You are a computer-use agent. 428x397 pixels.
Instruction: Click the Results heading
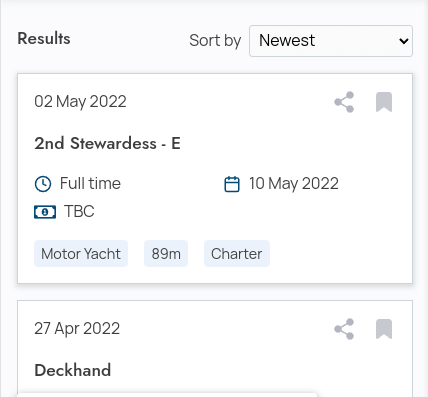tap(44, 38)
